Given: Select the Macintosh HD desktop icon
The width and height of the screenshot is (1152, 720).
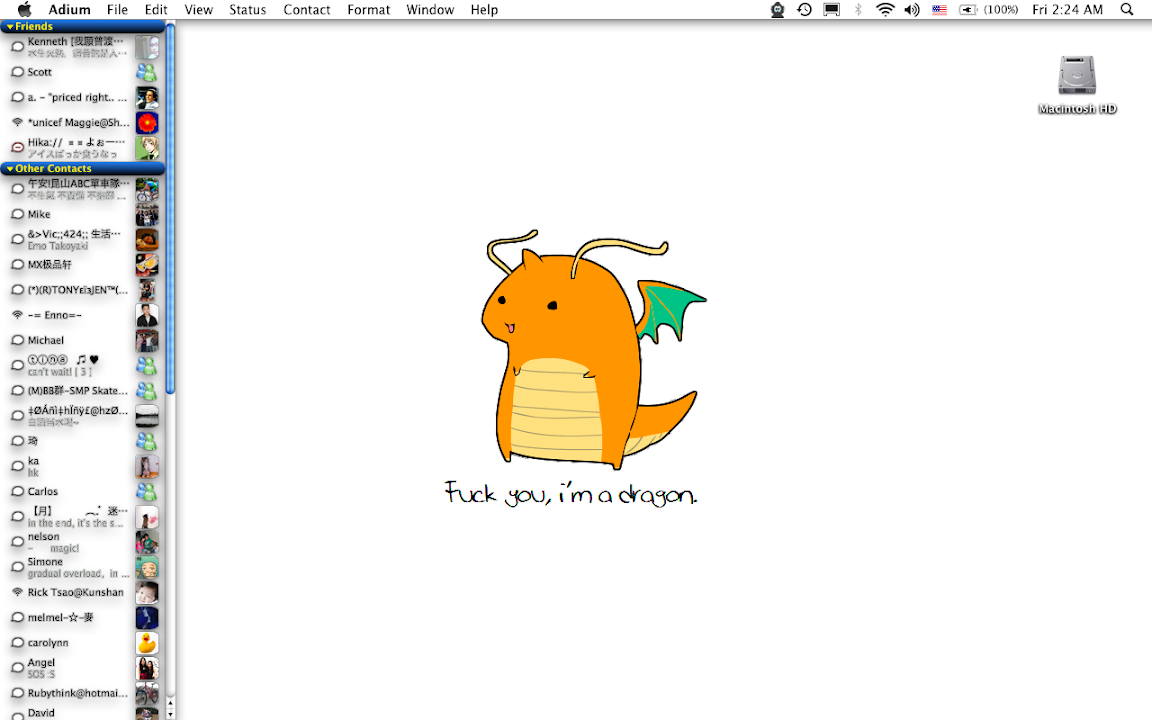Looking at the screenshot, I should (1077, 76).
